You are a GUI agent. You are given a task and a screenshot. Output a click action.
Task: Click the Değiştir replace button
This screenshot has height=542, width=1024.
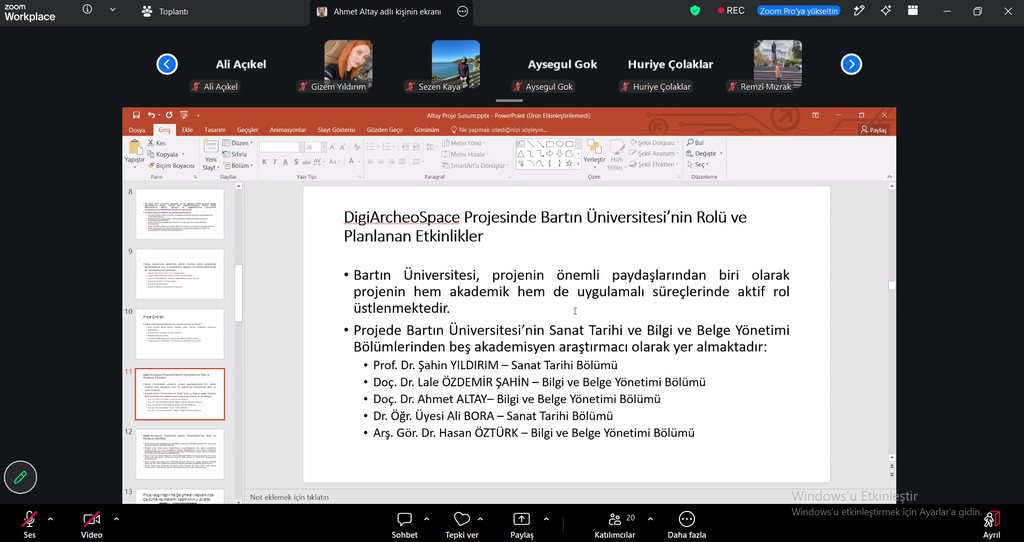703,153
